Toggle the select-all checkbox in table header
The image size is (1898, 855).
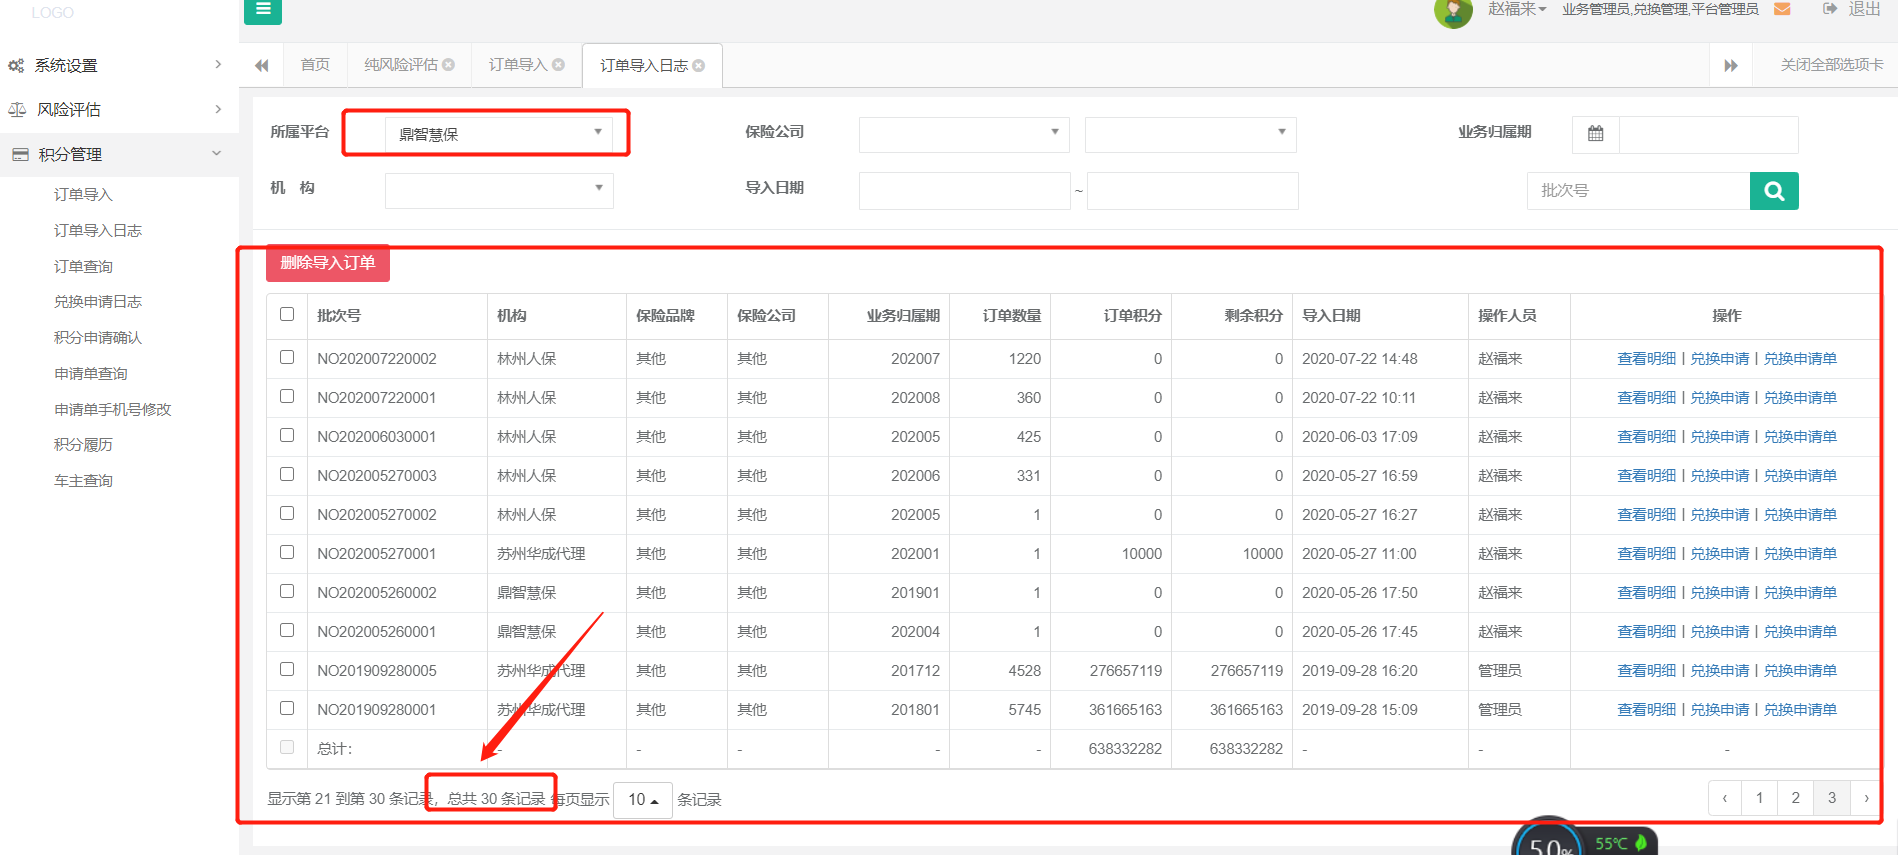coord(287,314)
